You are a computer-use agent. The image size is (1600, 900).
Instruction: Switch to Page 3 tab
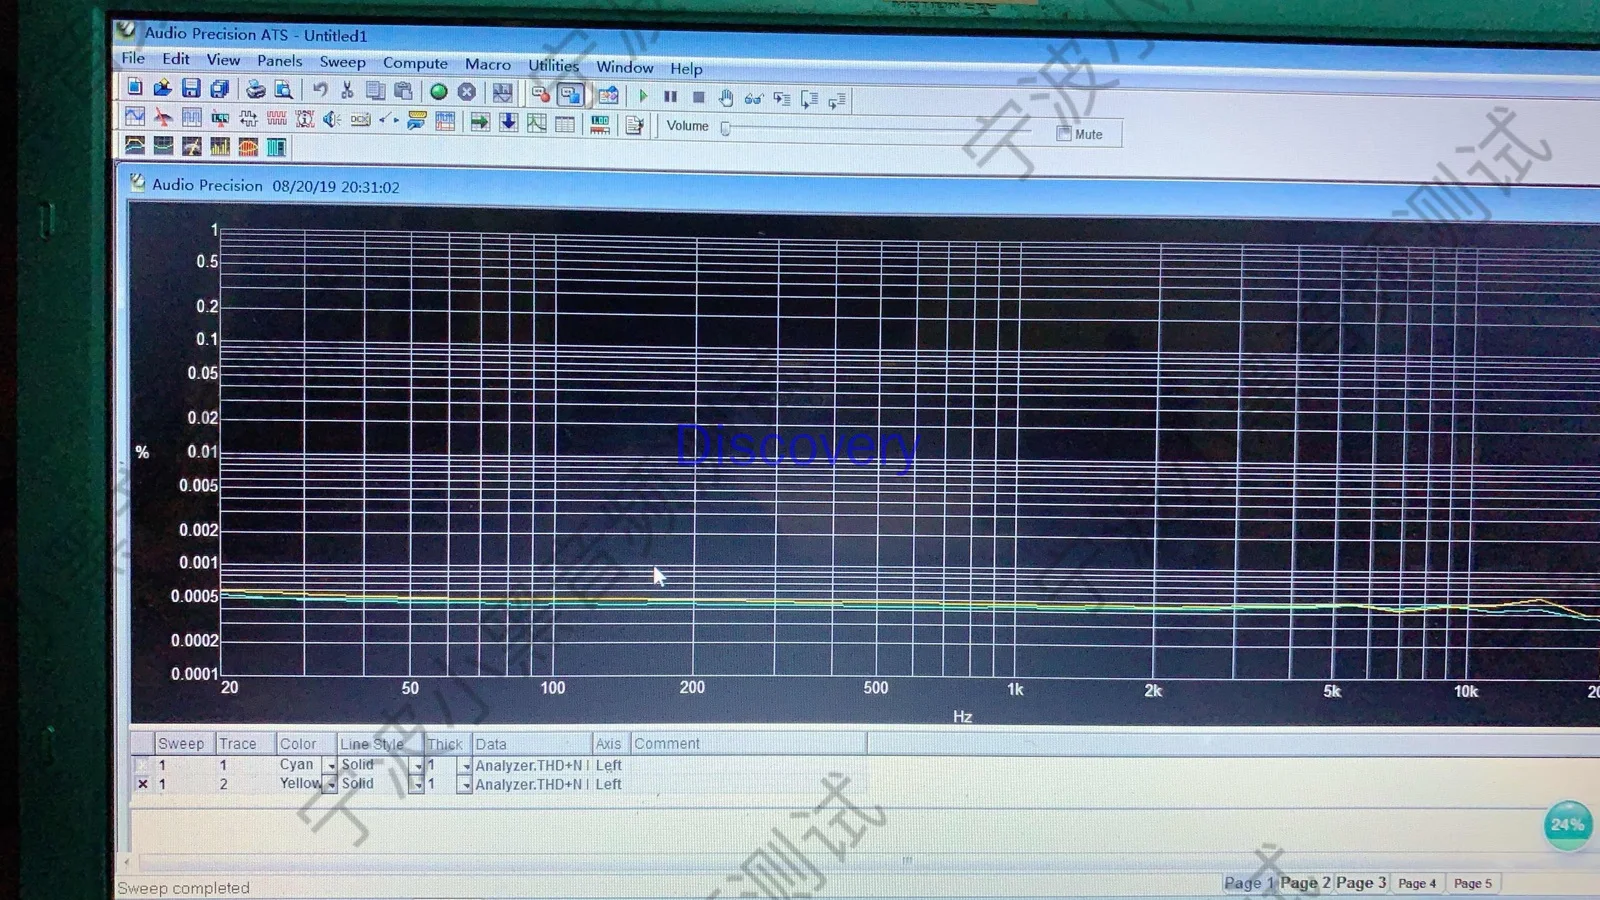[x=1362, y=883]
